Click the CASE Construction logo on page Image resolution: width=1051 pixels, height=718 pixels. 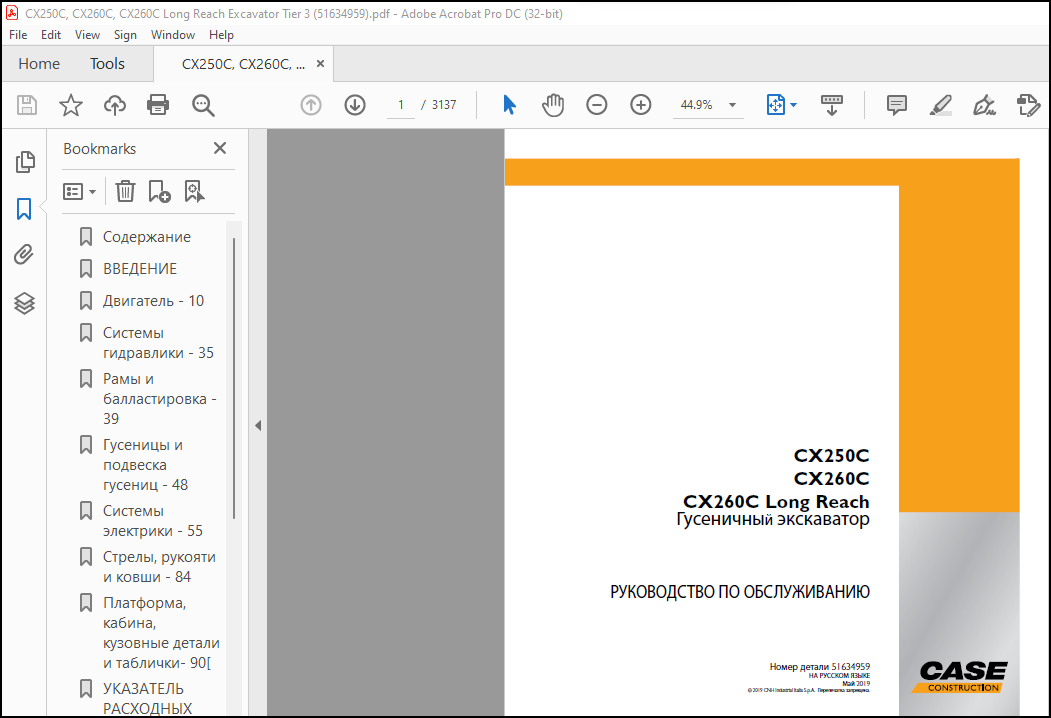960,676
